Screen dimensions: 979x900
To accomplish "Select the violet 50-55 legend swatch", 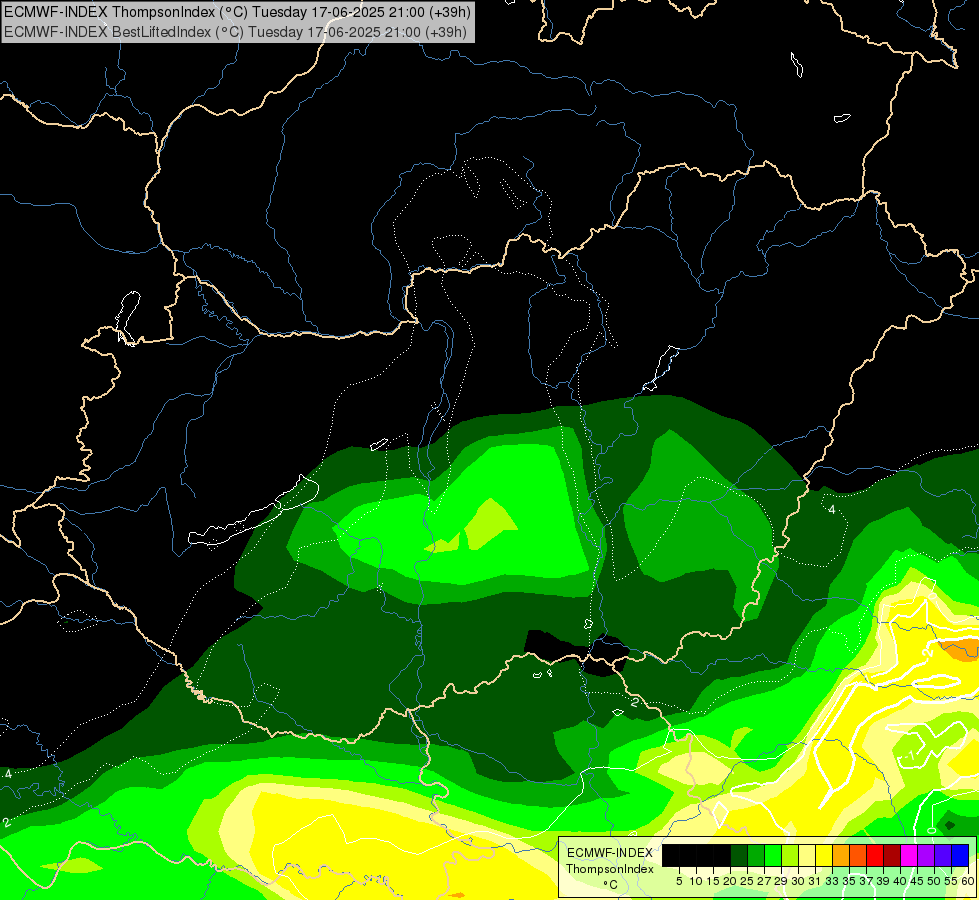I will click(x=943, y=855).
